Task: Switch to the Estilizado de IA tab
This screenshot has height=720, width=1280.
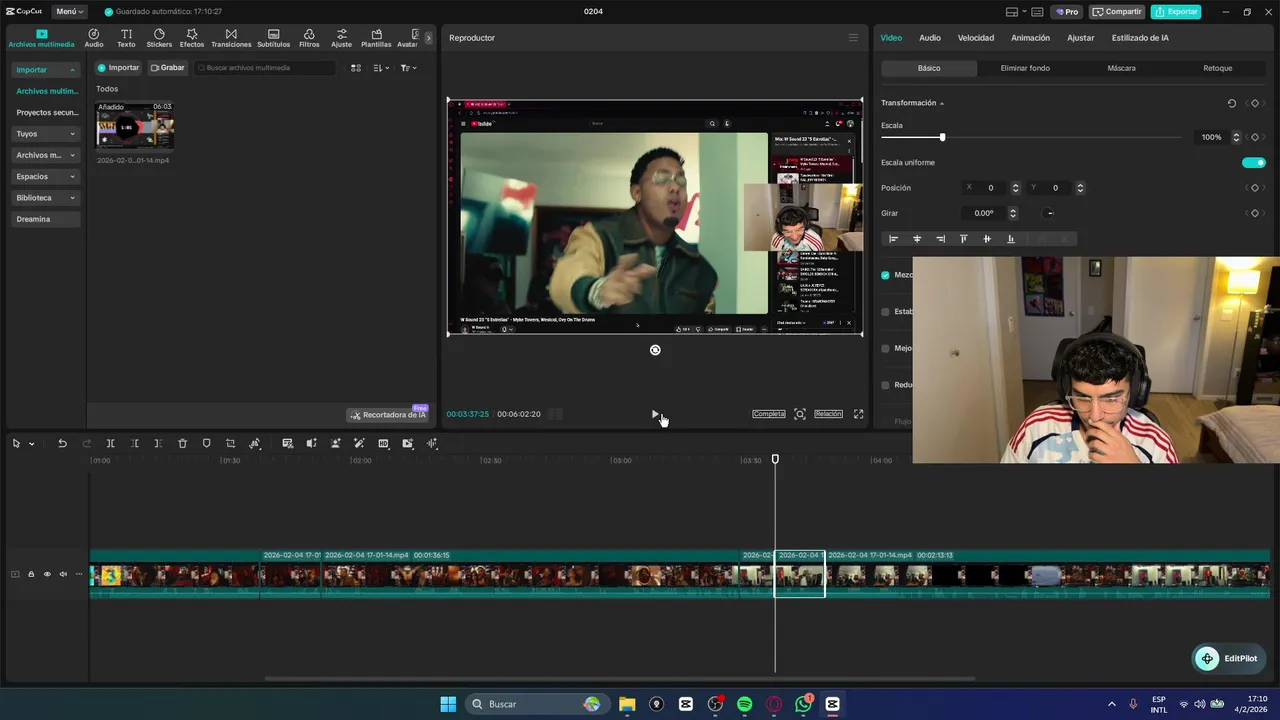Action: point(1140,38)
